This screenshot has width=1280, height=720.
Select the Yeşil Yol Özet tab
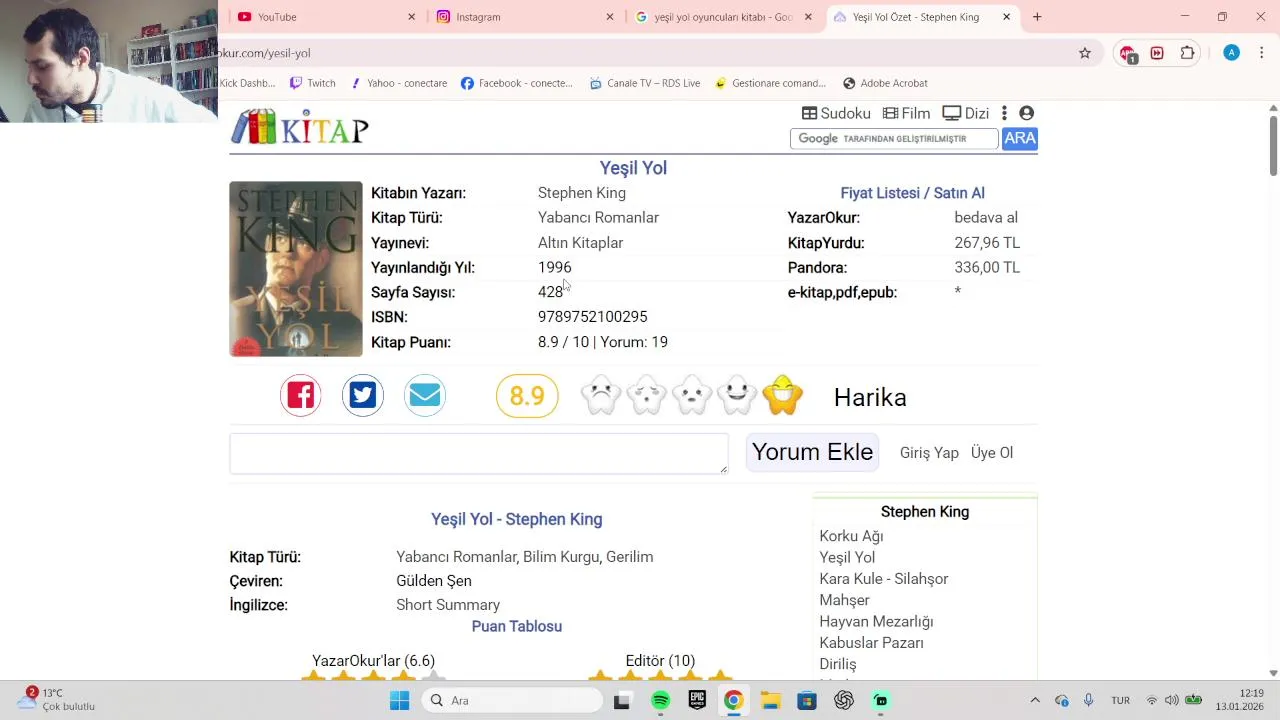[x=922, y=17]
